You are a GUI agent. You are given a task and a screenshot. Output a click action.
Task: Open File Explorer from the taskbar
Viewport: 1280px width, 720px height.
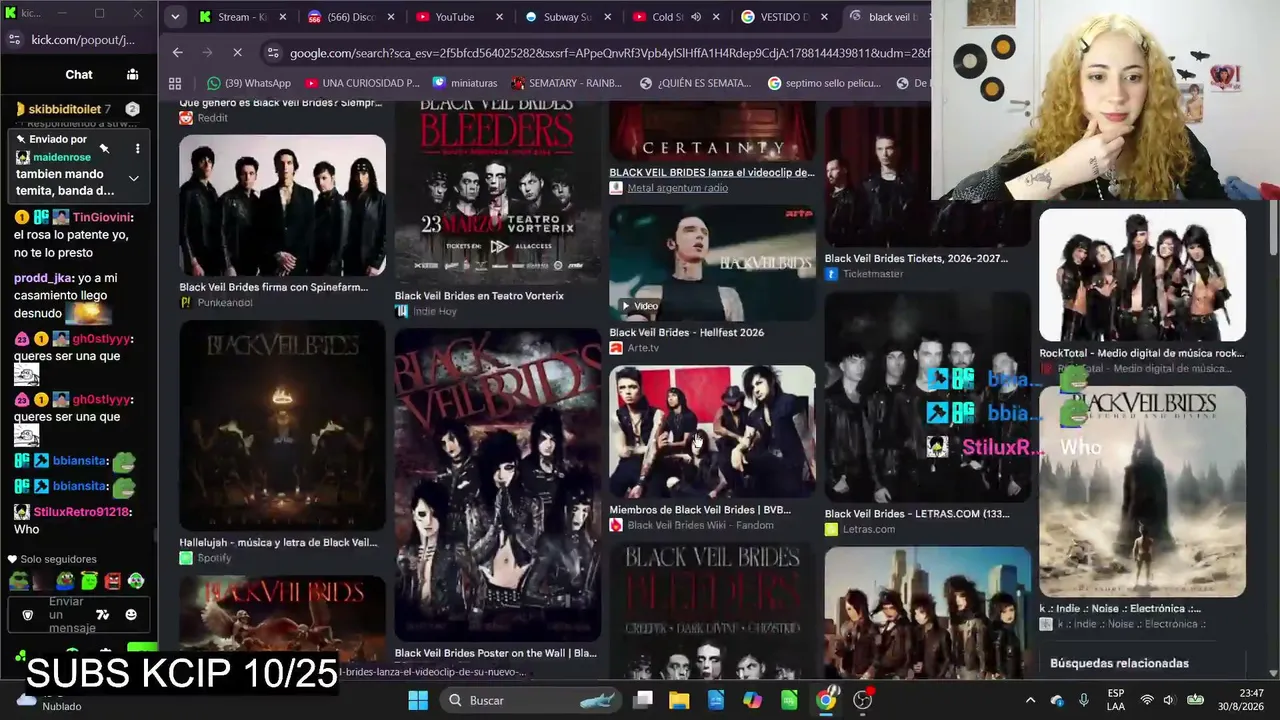coord(679,700)
